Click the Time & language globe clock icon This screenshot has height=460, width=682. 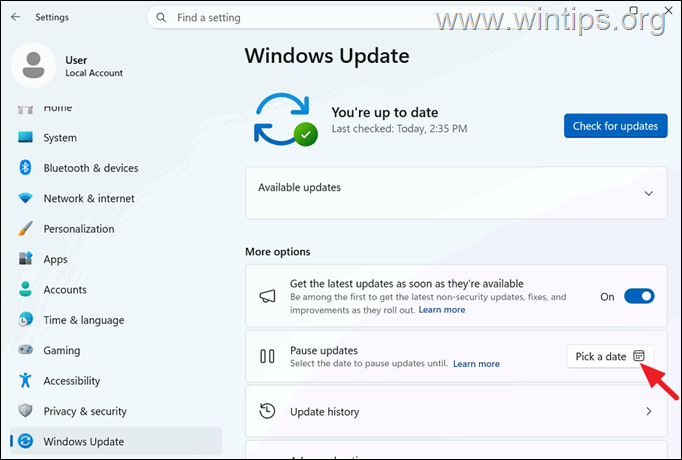point(25,320)
